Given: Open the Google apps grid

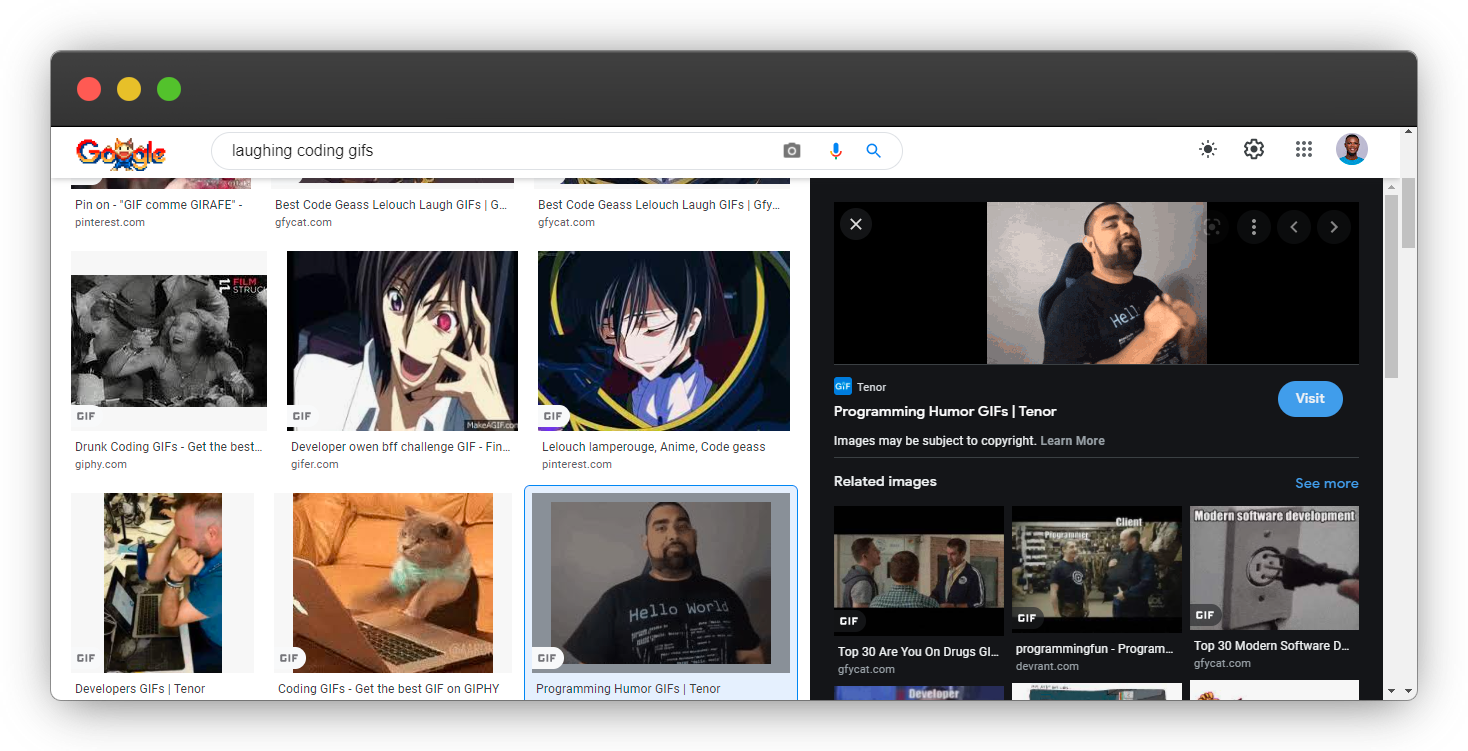Looking at the screenshot, I should (1303, 150).
